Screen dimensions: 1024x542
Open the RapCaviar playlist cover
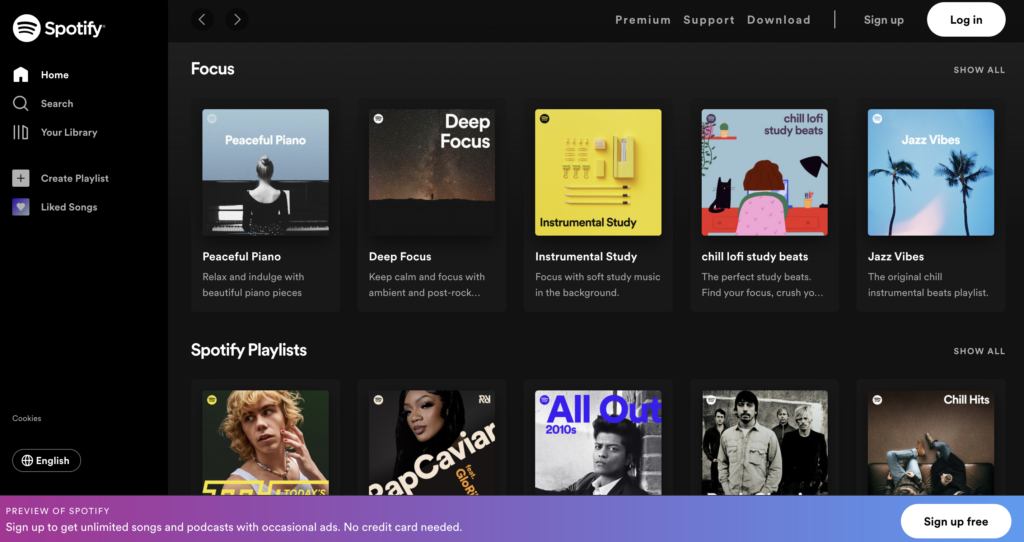432,442
